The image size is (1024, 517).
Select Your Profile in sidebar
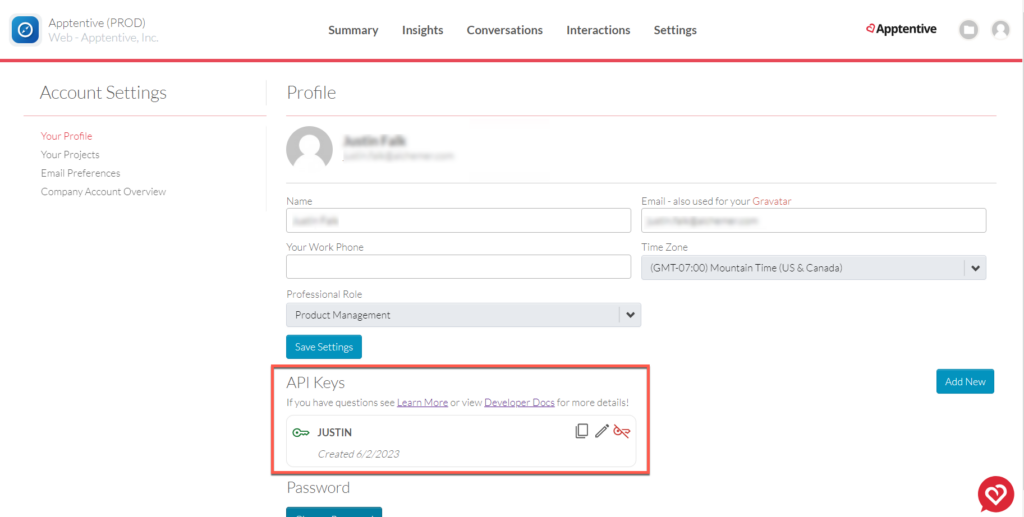click(x=67, y=136)
